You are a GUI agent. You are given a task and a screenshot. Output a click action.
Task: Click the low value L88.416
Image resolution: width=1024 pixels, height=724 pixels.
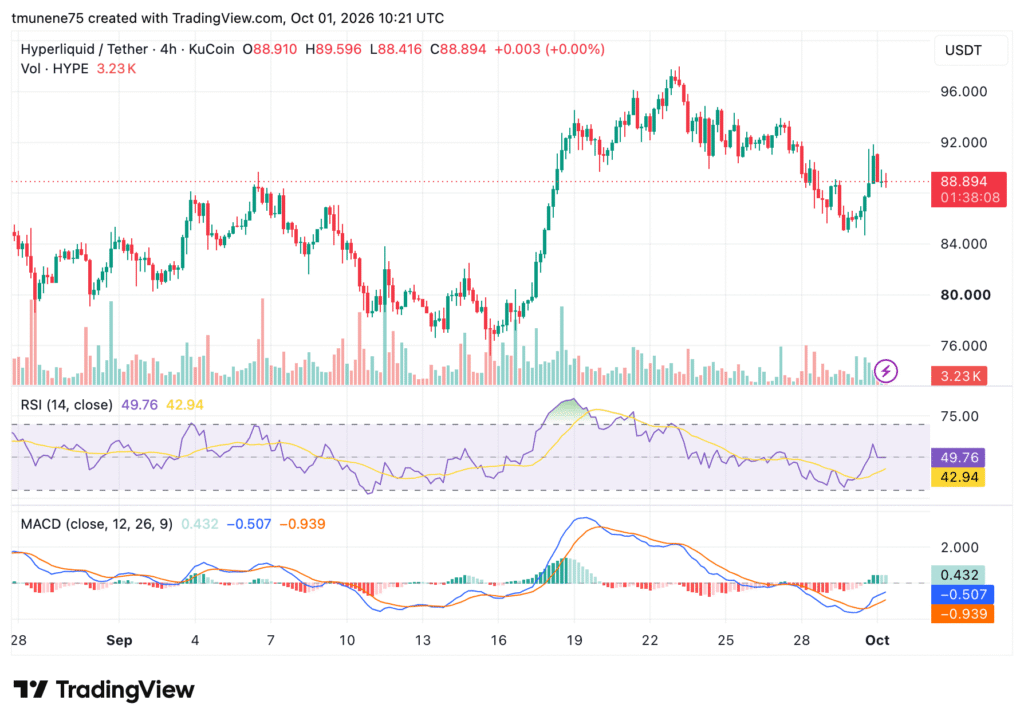point(396,49)
